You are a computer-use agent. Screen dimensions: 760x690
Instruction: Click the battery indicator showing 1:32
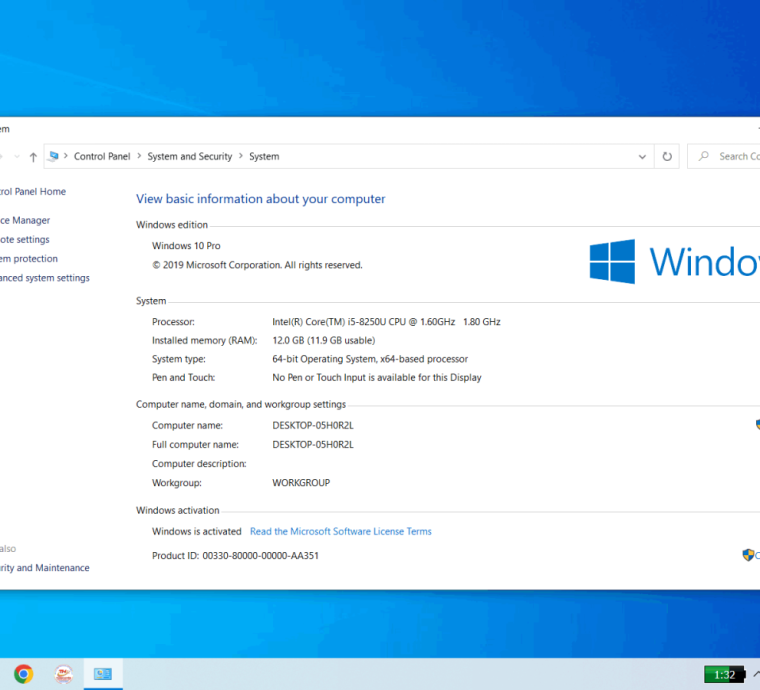725,674
